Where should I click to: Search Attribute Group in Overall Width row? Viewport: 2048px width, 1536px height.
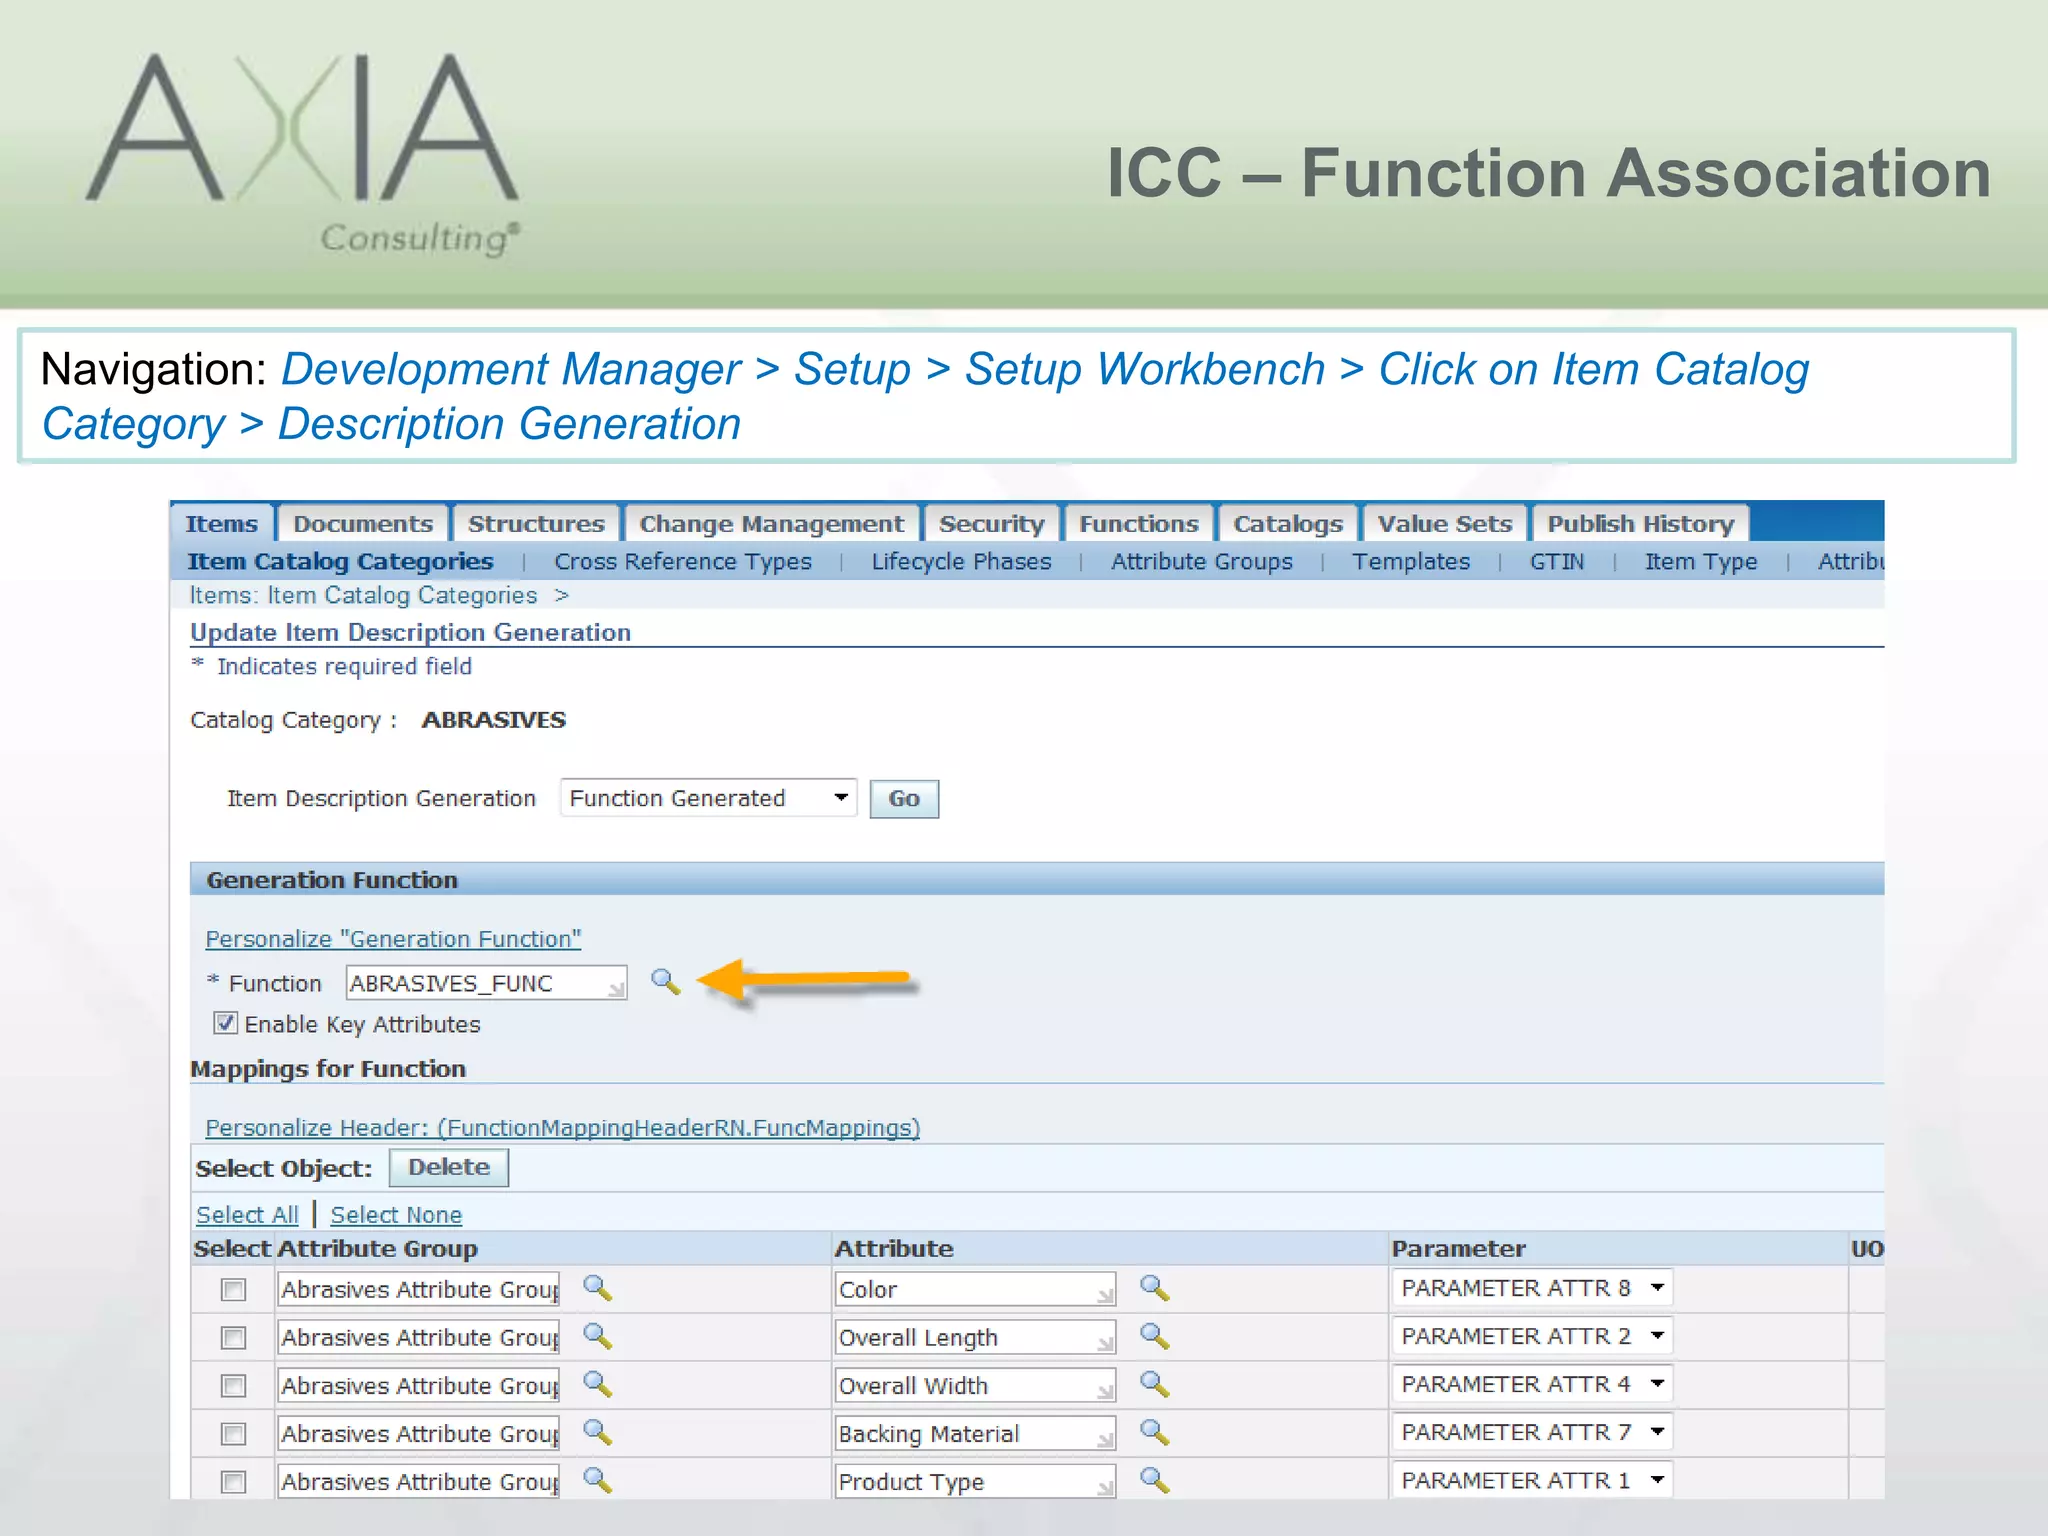(x=597, y=1384)
